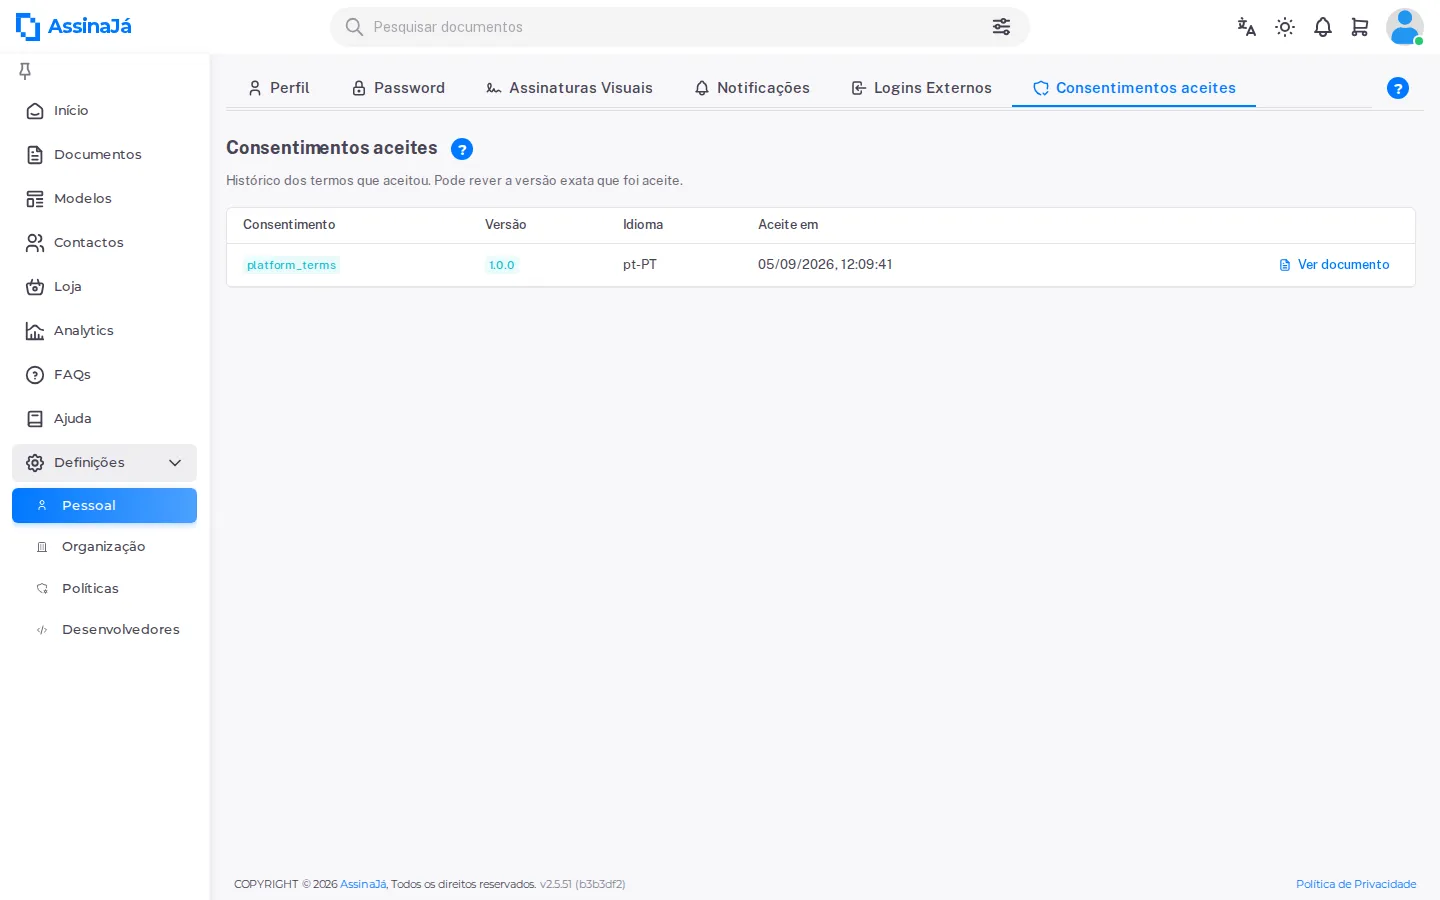The image size is (1440, 900).
Task: Click the pt-PT language cell
Action: (x=640, y=265)
